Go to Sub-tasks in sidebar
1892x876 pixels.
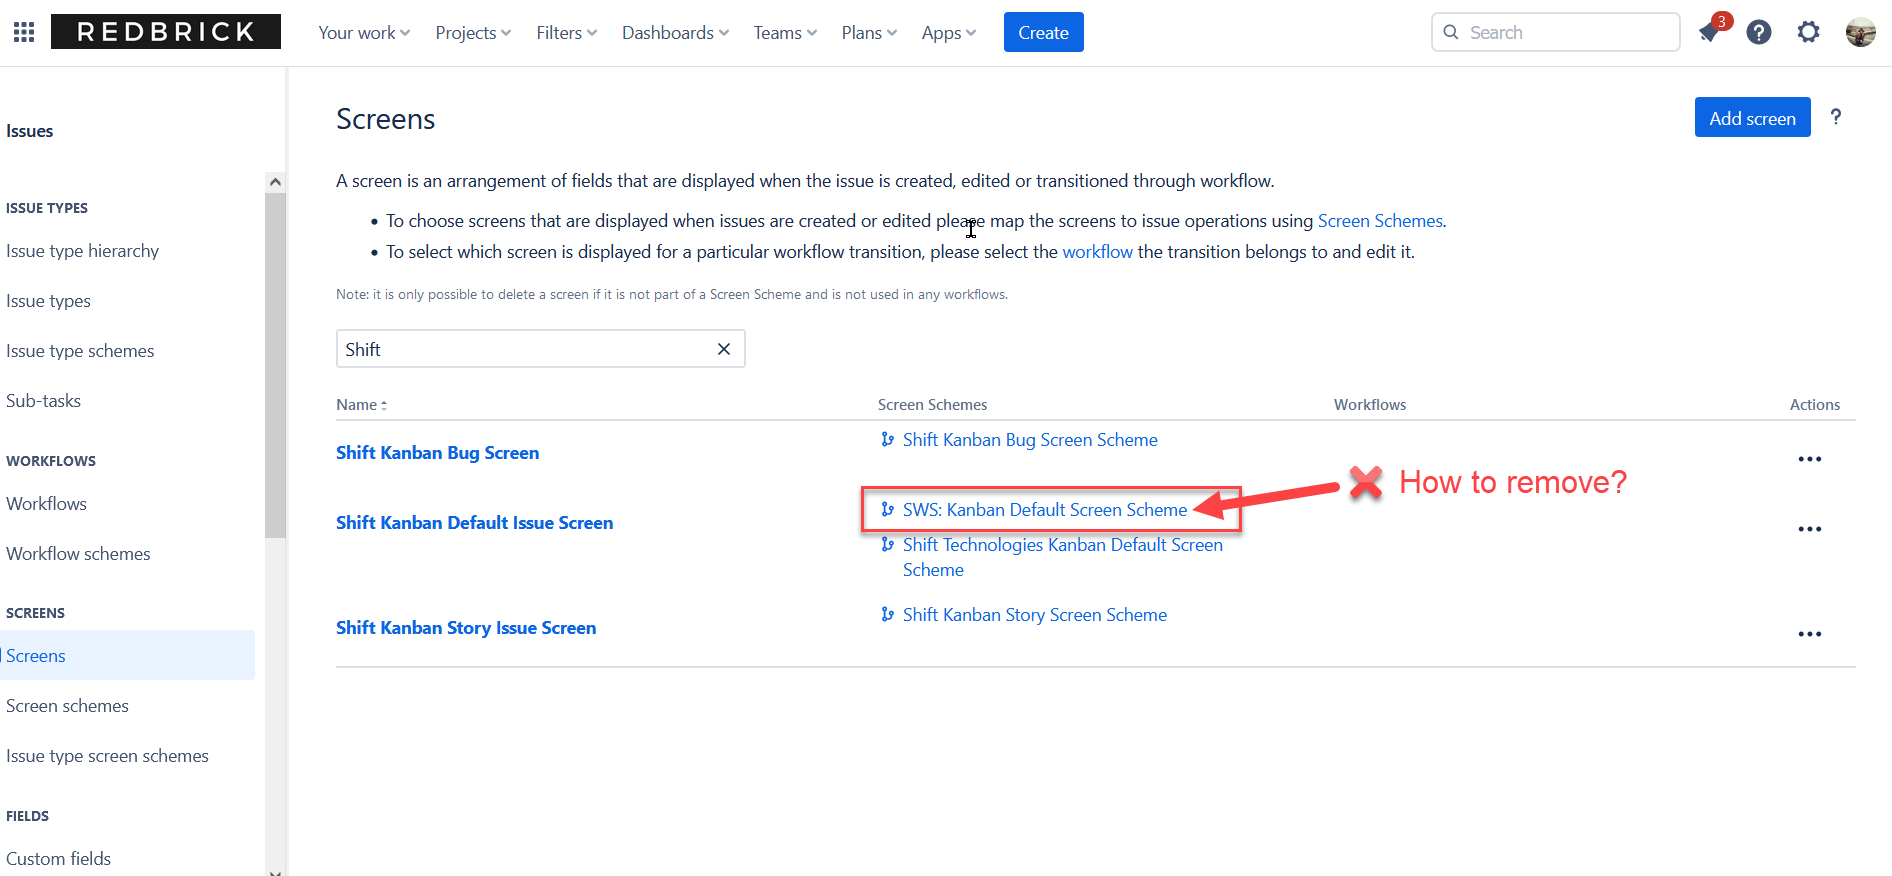(43, 401)
